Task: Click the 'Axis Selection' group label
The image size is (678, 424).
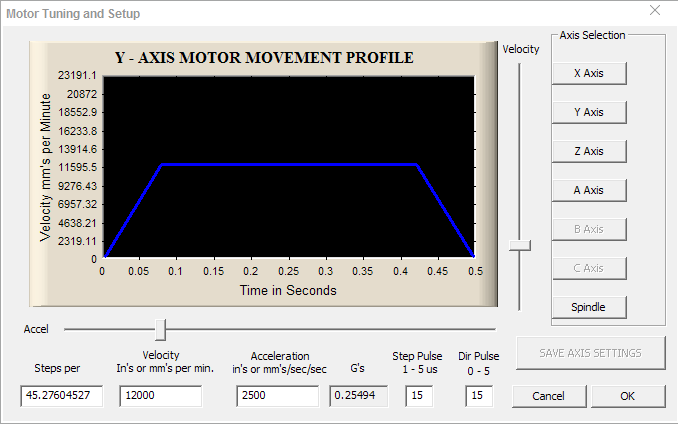Action: [592, 35]
